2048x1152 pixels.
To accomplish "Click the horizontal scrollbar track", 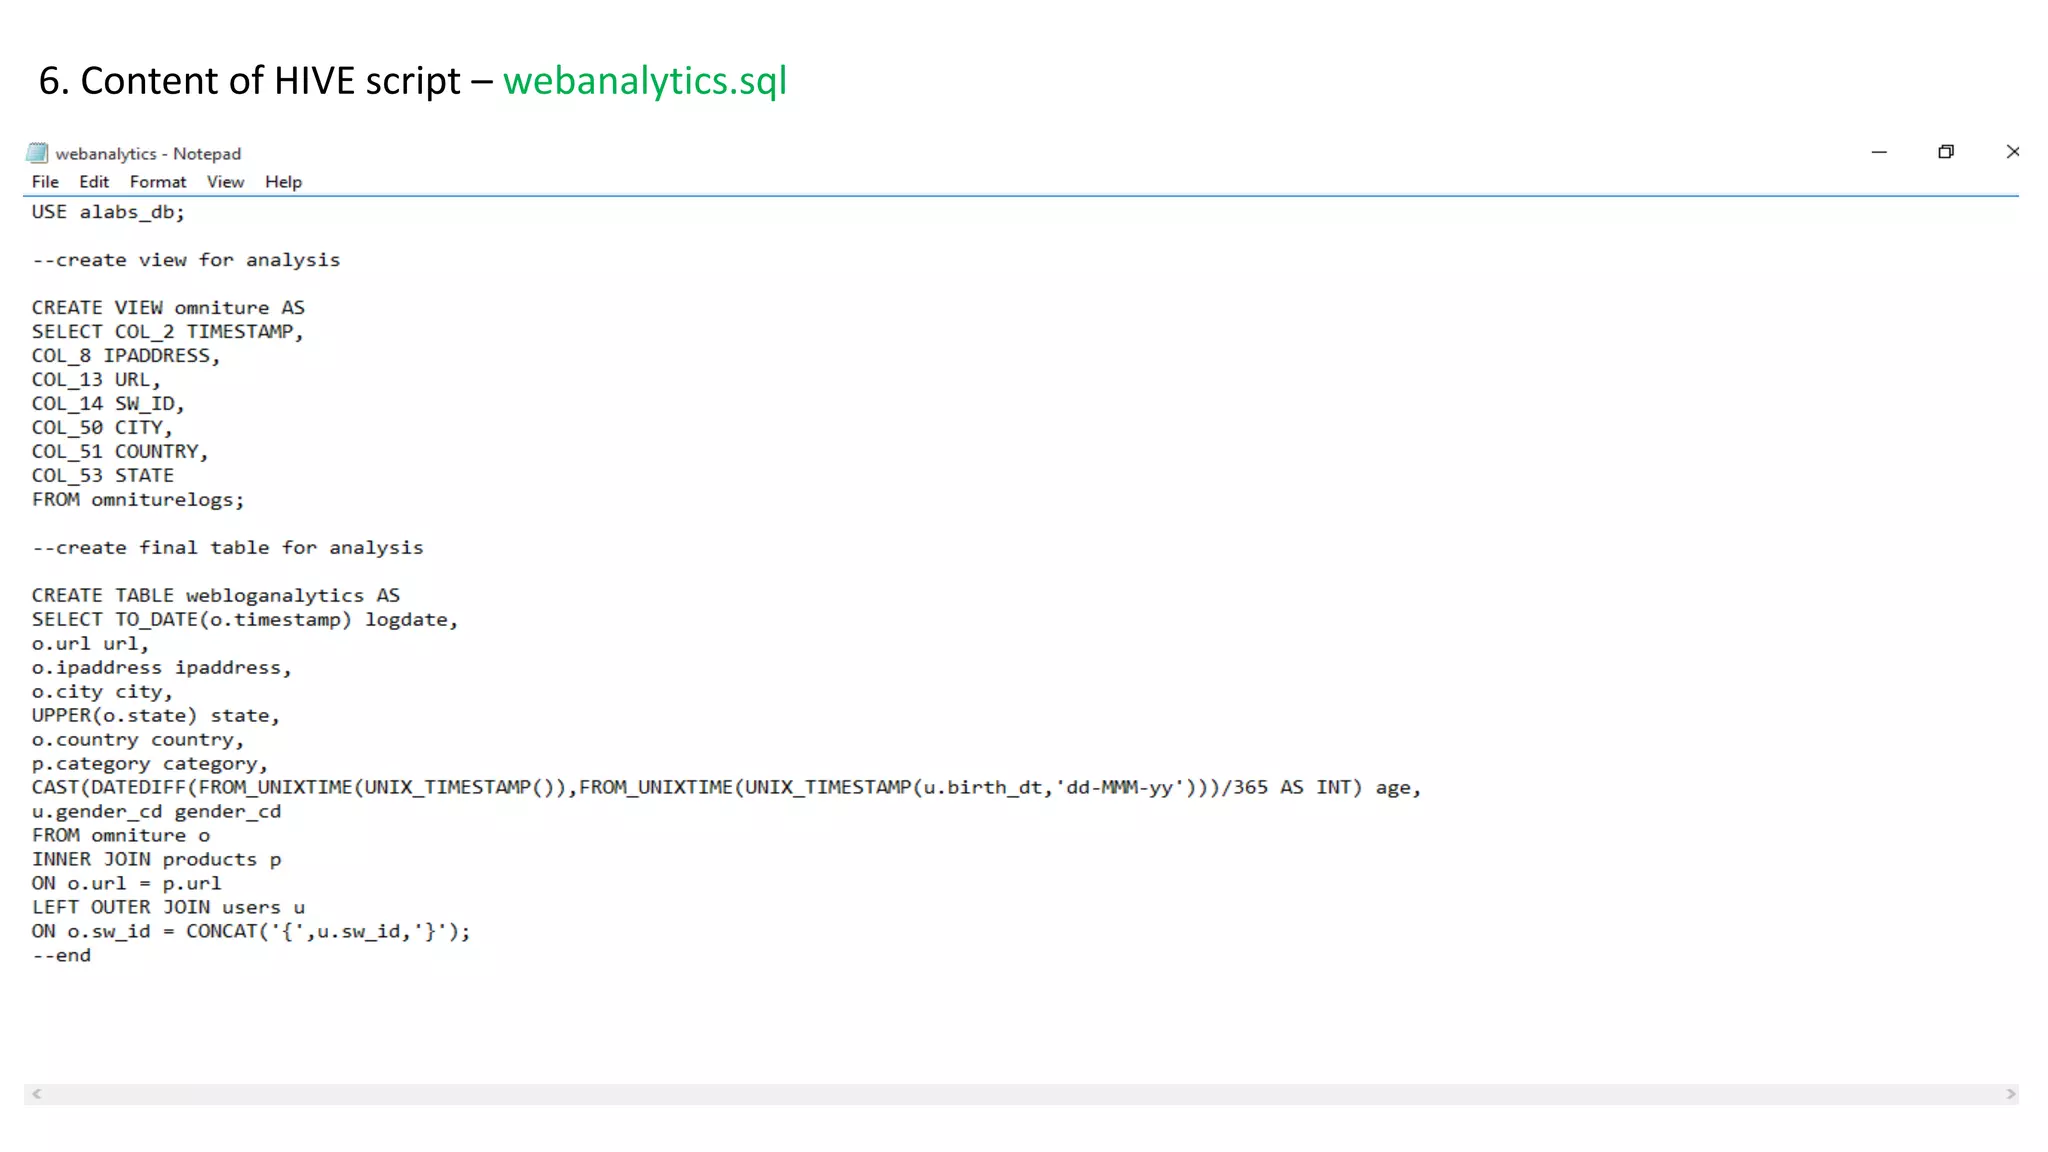I will 1023,1094.
